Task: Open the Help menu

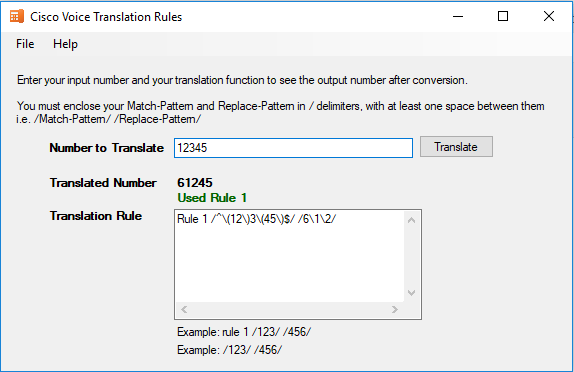Action: (x=65, y=44)
